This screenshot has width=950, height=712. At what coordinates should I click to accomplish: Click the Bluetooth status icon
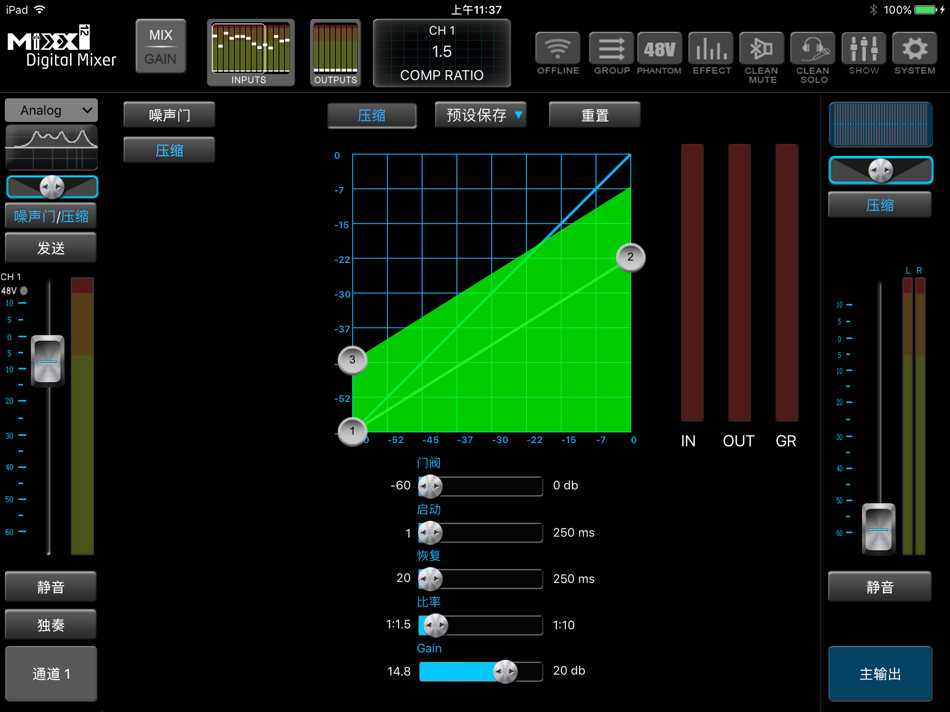click(x=873, y=10)
